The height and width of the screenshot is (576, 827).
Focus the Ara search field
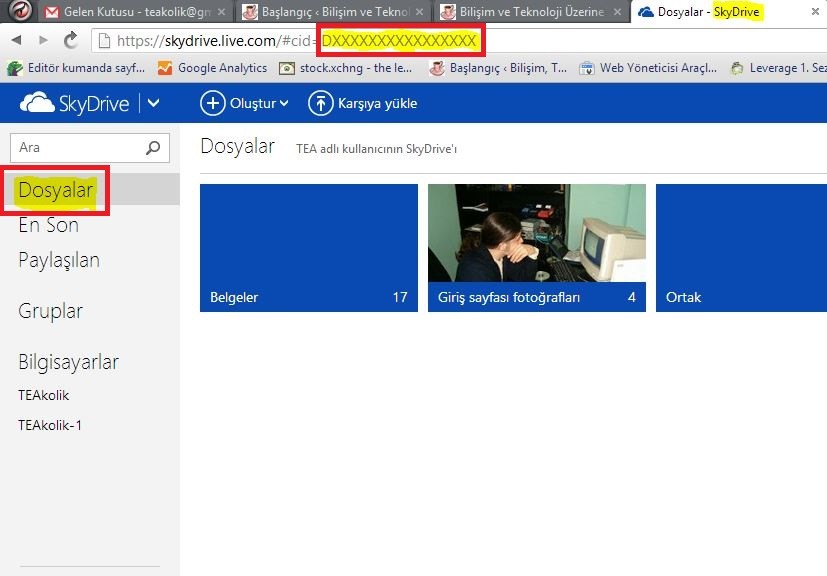pyautogui.click(x=90, y=148)
